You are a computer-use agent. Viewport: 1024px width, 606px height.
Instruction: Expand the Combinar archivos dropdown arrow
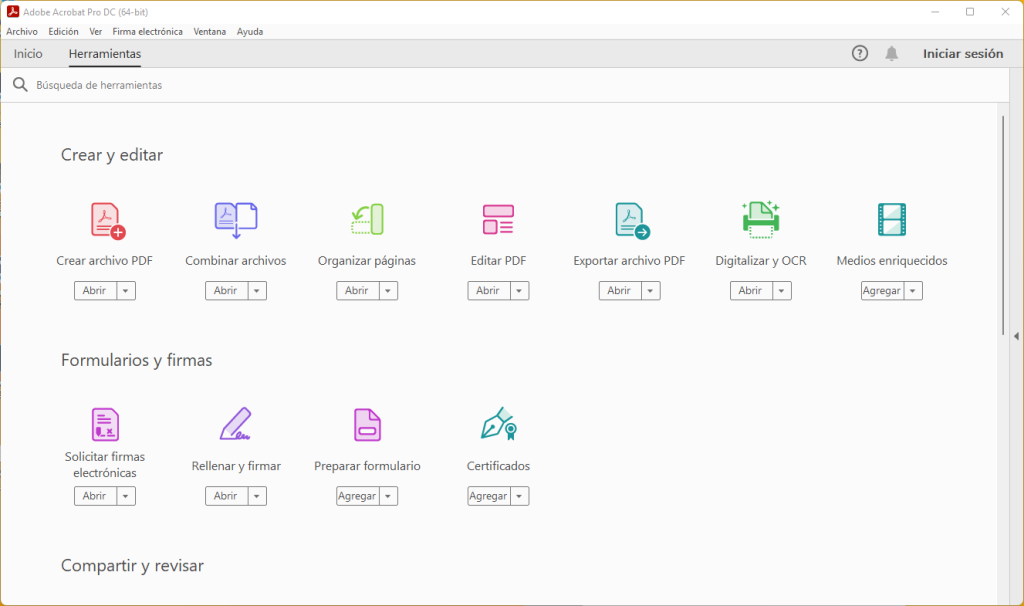point(257,291)
